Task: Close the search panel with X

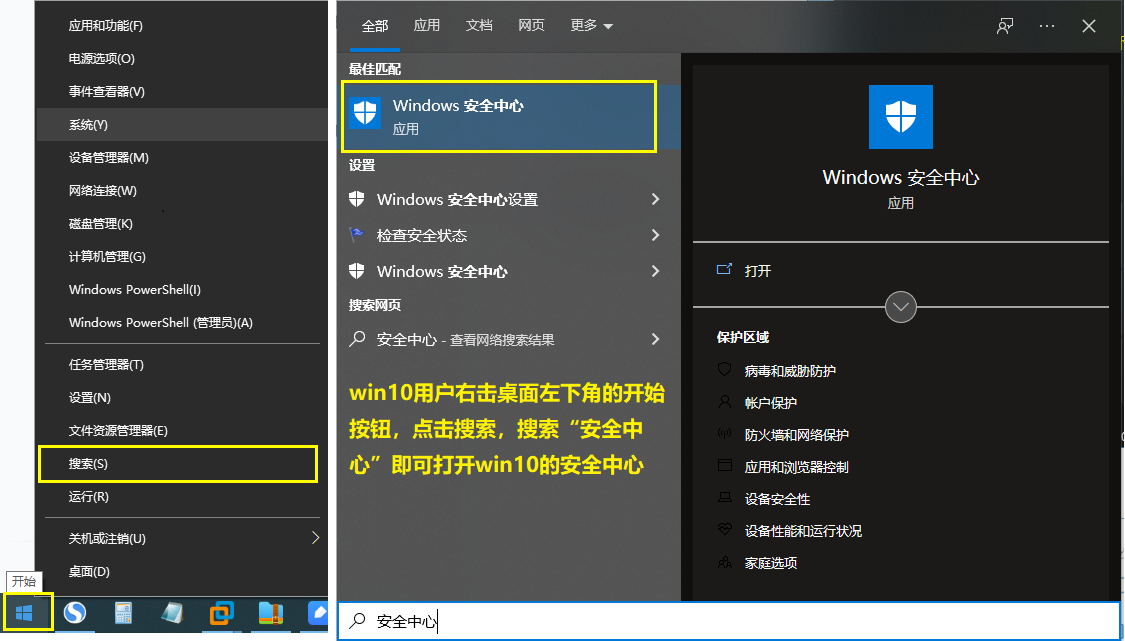Action: pos(1088,27)
